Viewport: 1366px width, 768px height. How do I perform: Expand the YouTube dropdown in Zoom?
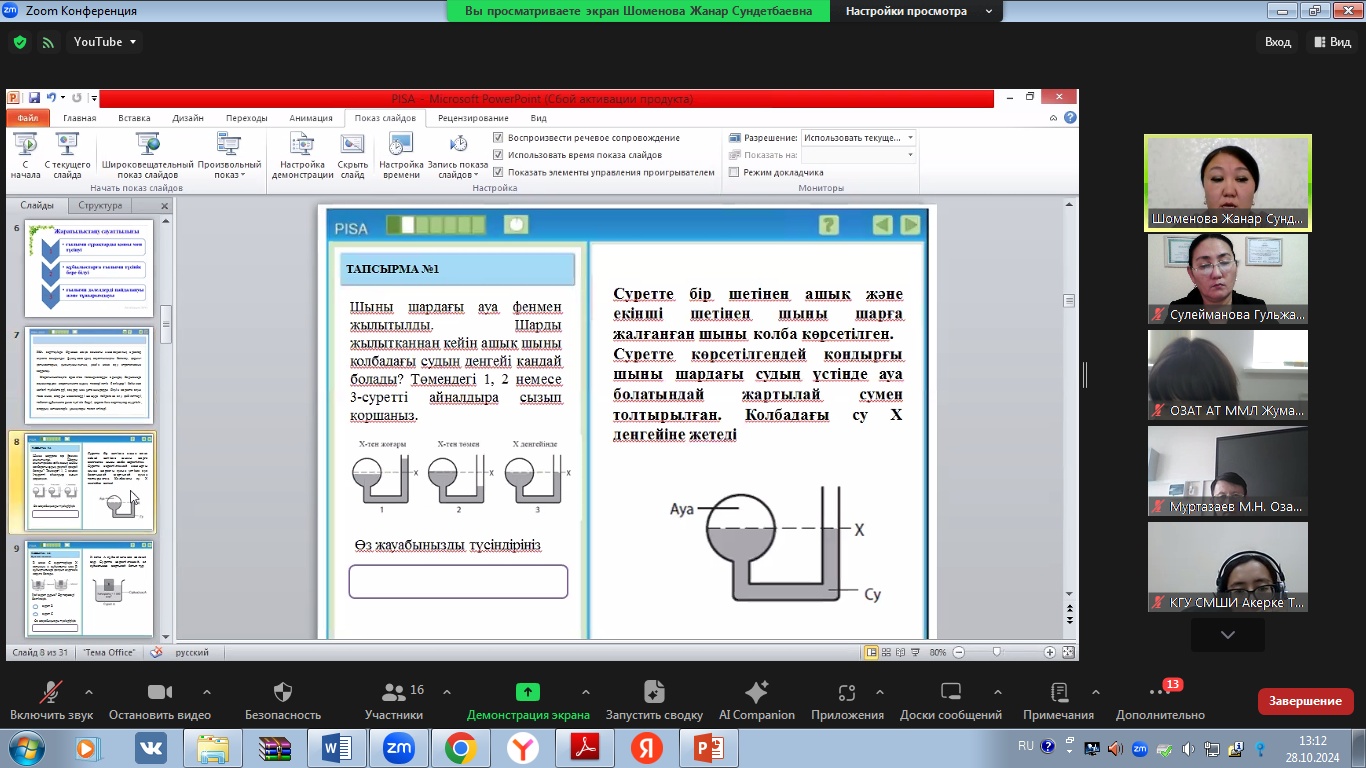click(x=106, y=42)
